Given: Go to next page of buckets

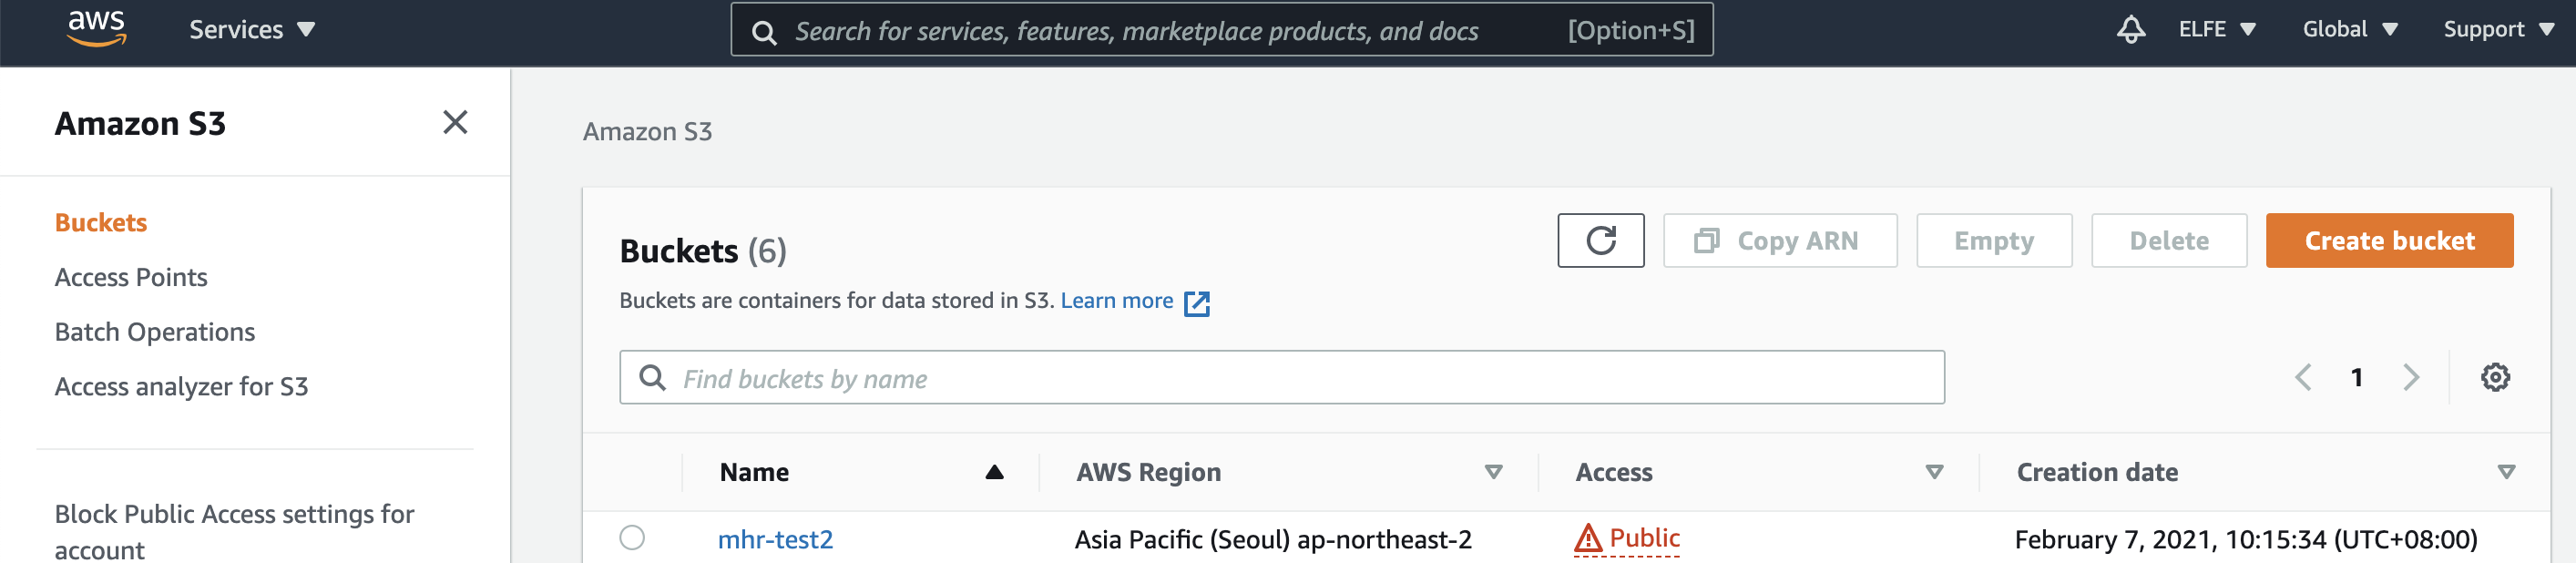Looking at the screenshot, I should coord(2411,377).
